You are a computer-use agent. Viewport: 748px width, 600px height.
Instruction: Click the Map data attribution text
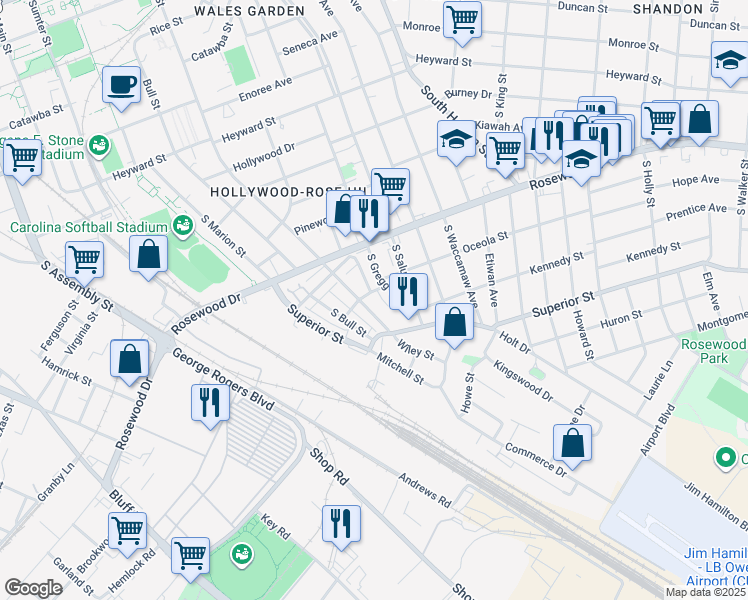tap(706, 592)
